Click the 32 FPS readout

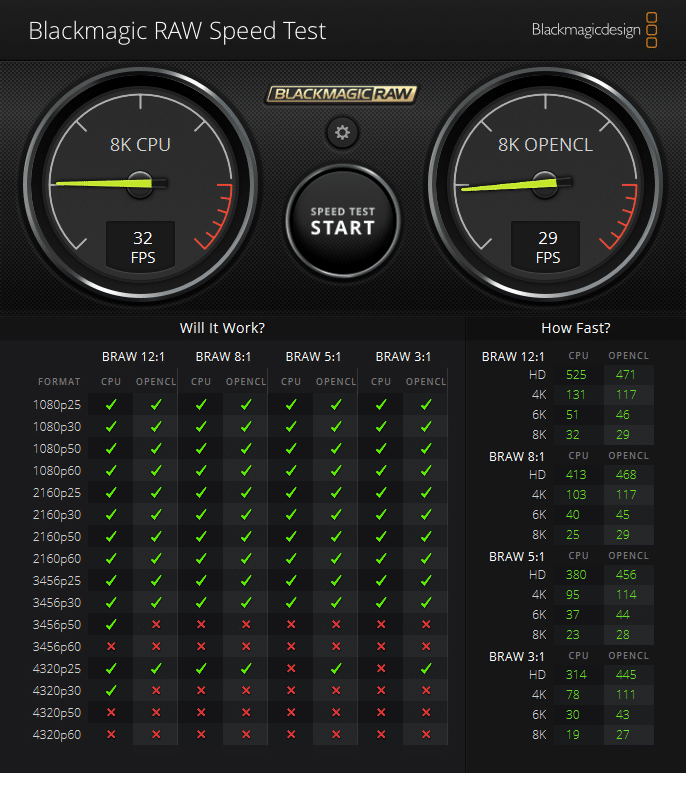[141, 247]
